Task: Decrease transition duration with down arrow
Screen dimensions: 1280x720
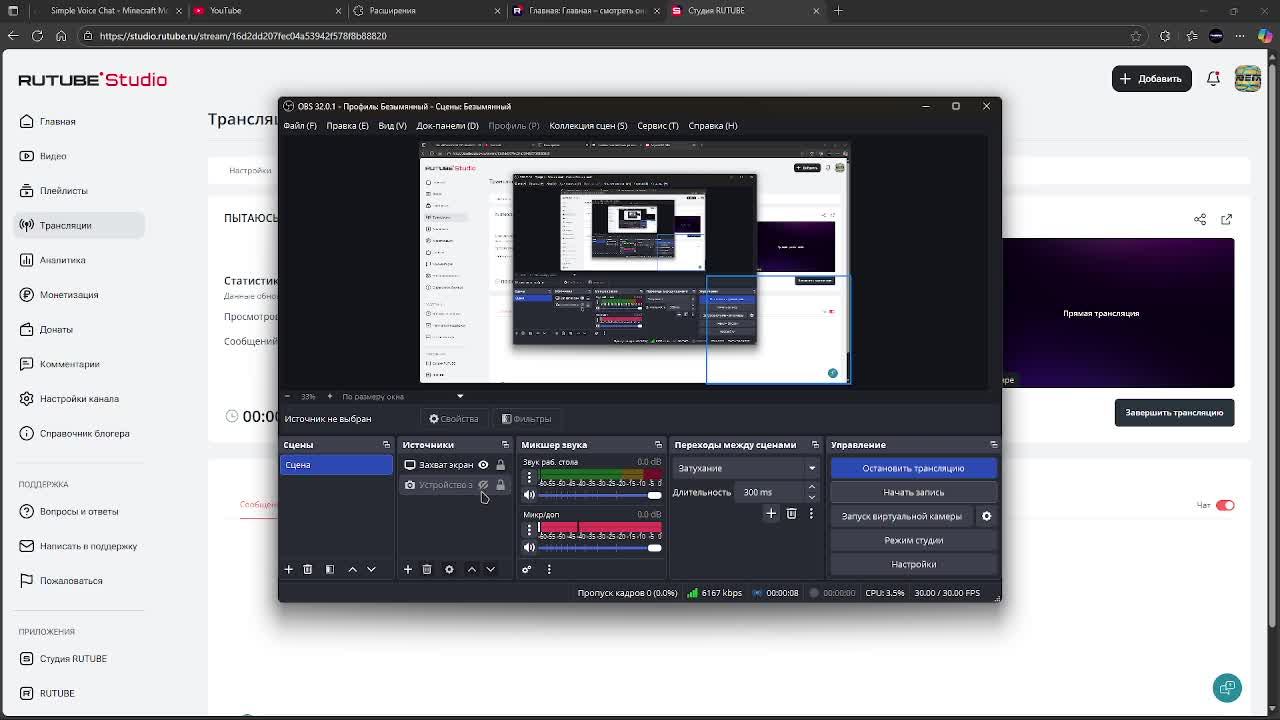Action: tap(811, 497)
